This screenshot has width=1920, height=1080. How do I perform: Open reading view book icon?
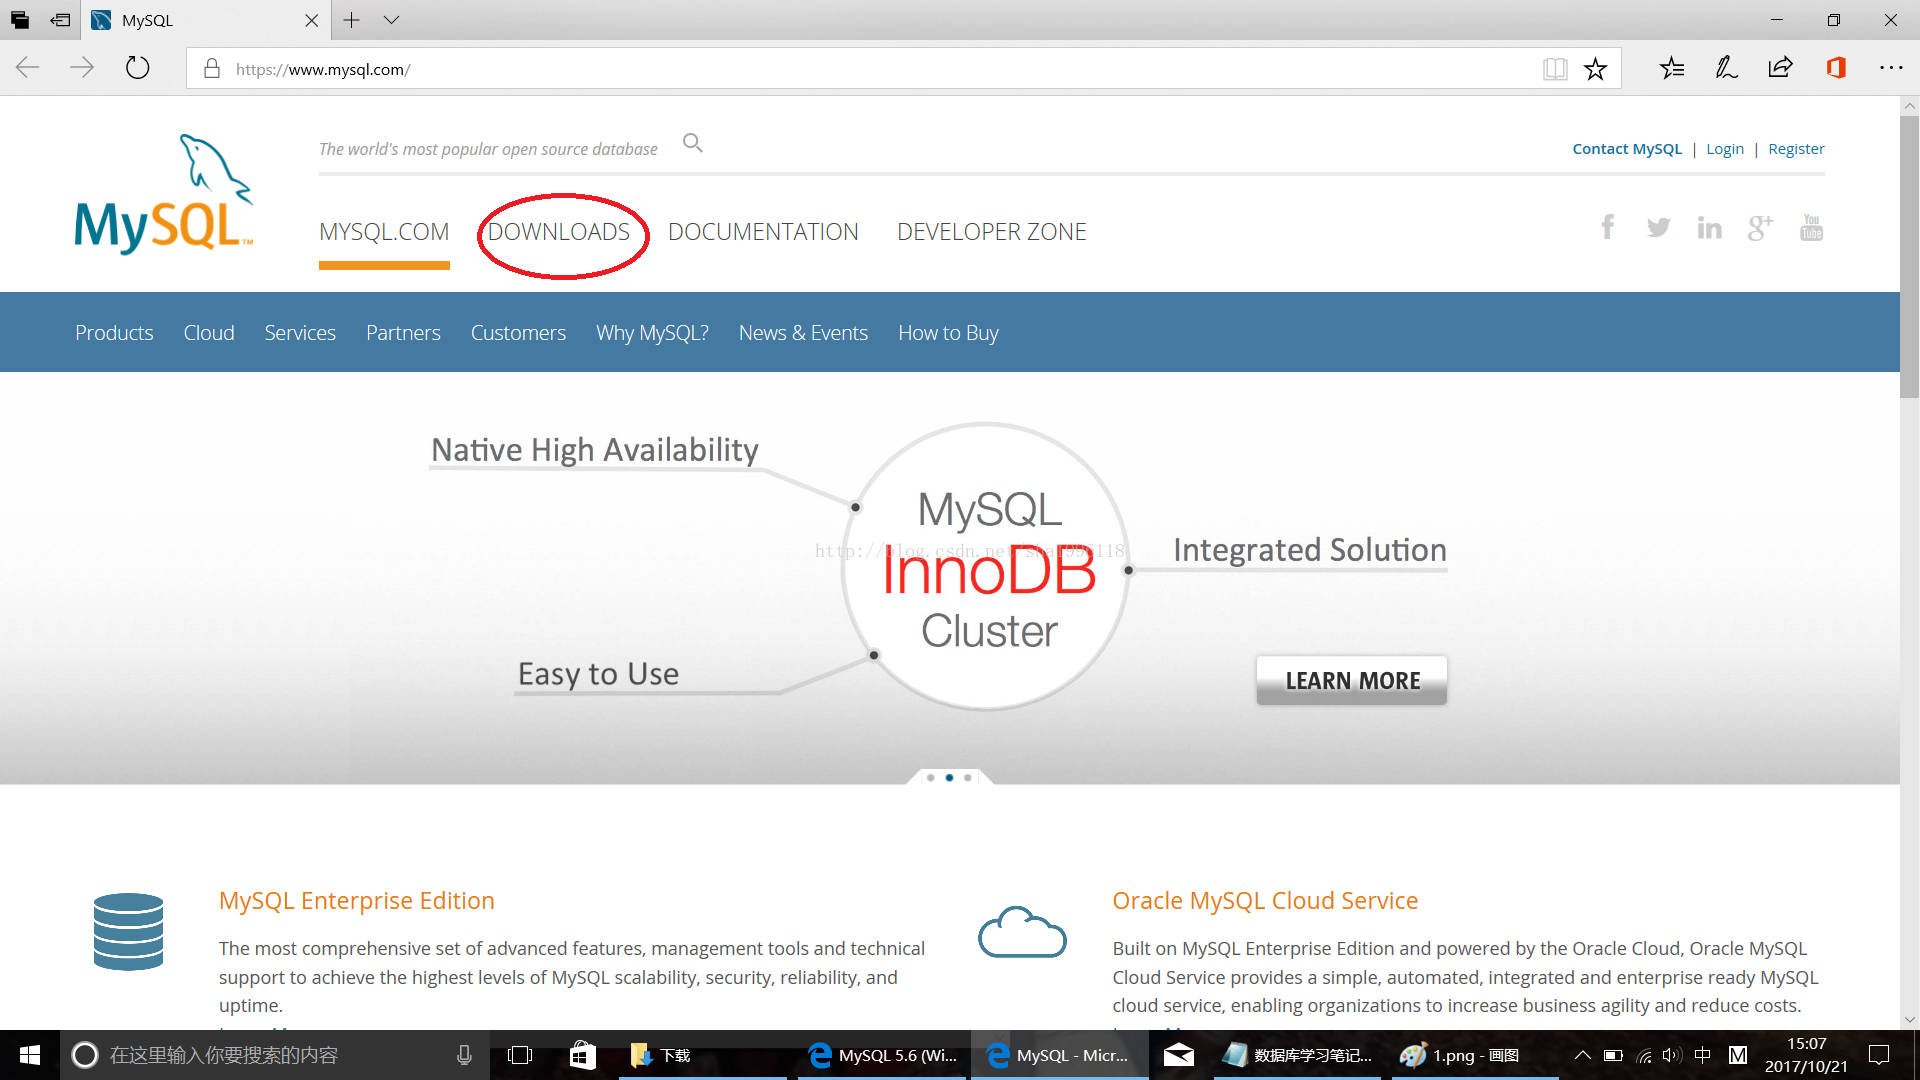coord(1555,69)
